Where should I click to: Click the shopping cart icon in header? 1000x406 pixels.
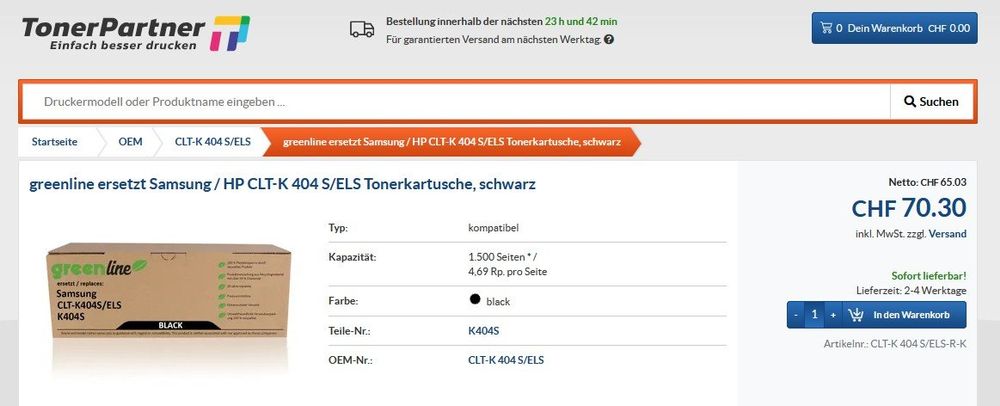coord(826,28)
